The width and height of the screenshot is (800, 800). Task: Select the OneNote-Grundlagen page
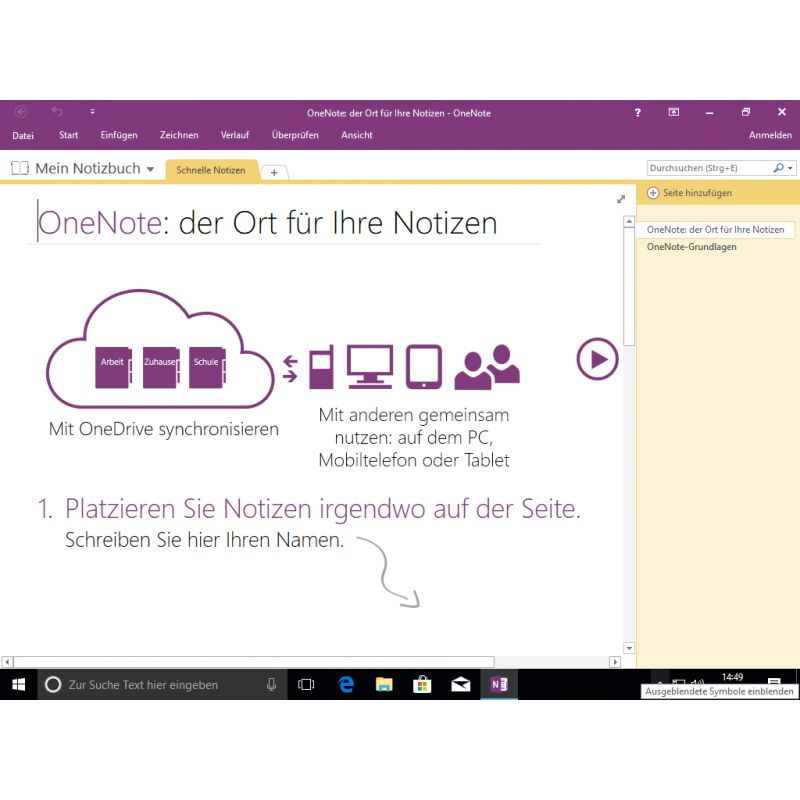coord(692,246)
